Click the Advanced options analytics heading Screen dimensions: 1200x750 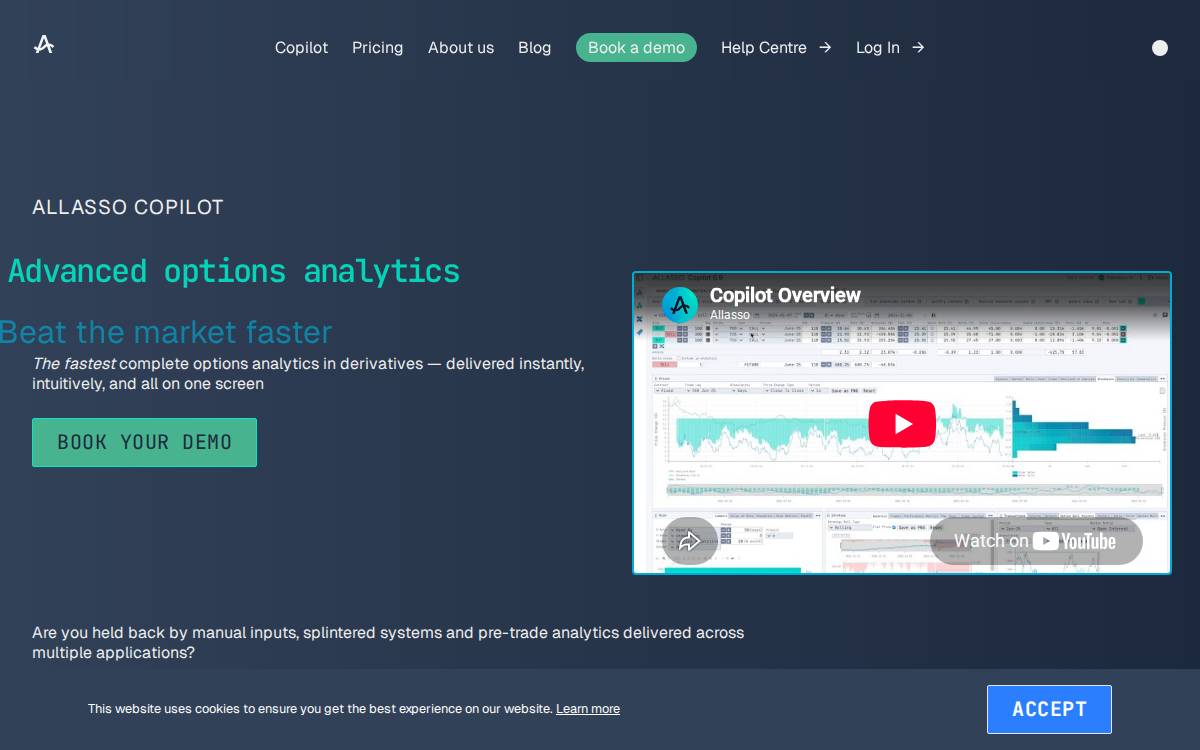[234, 271]
